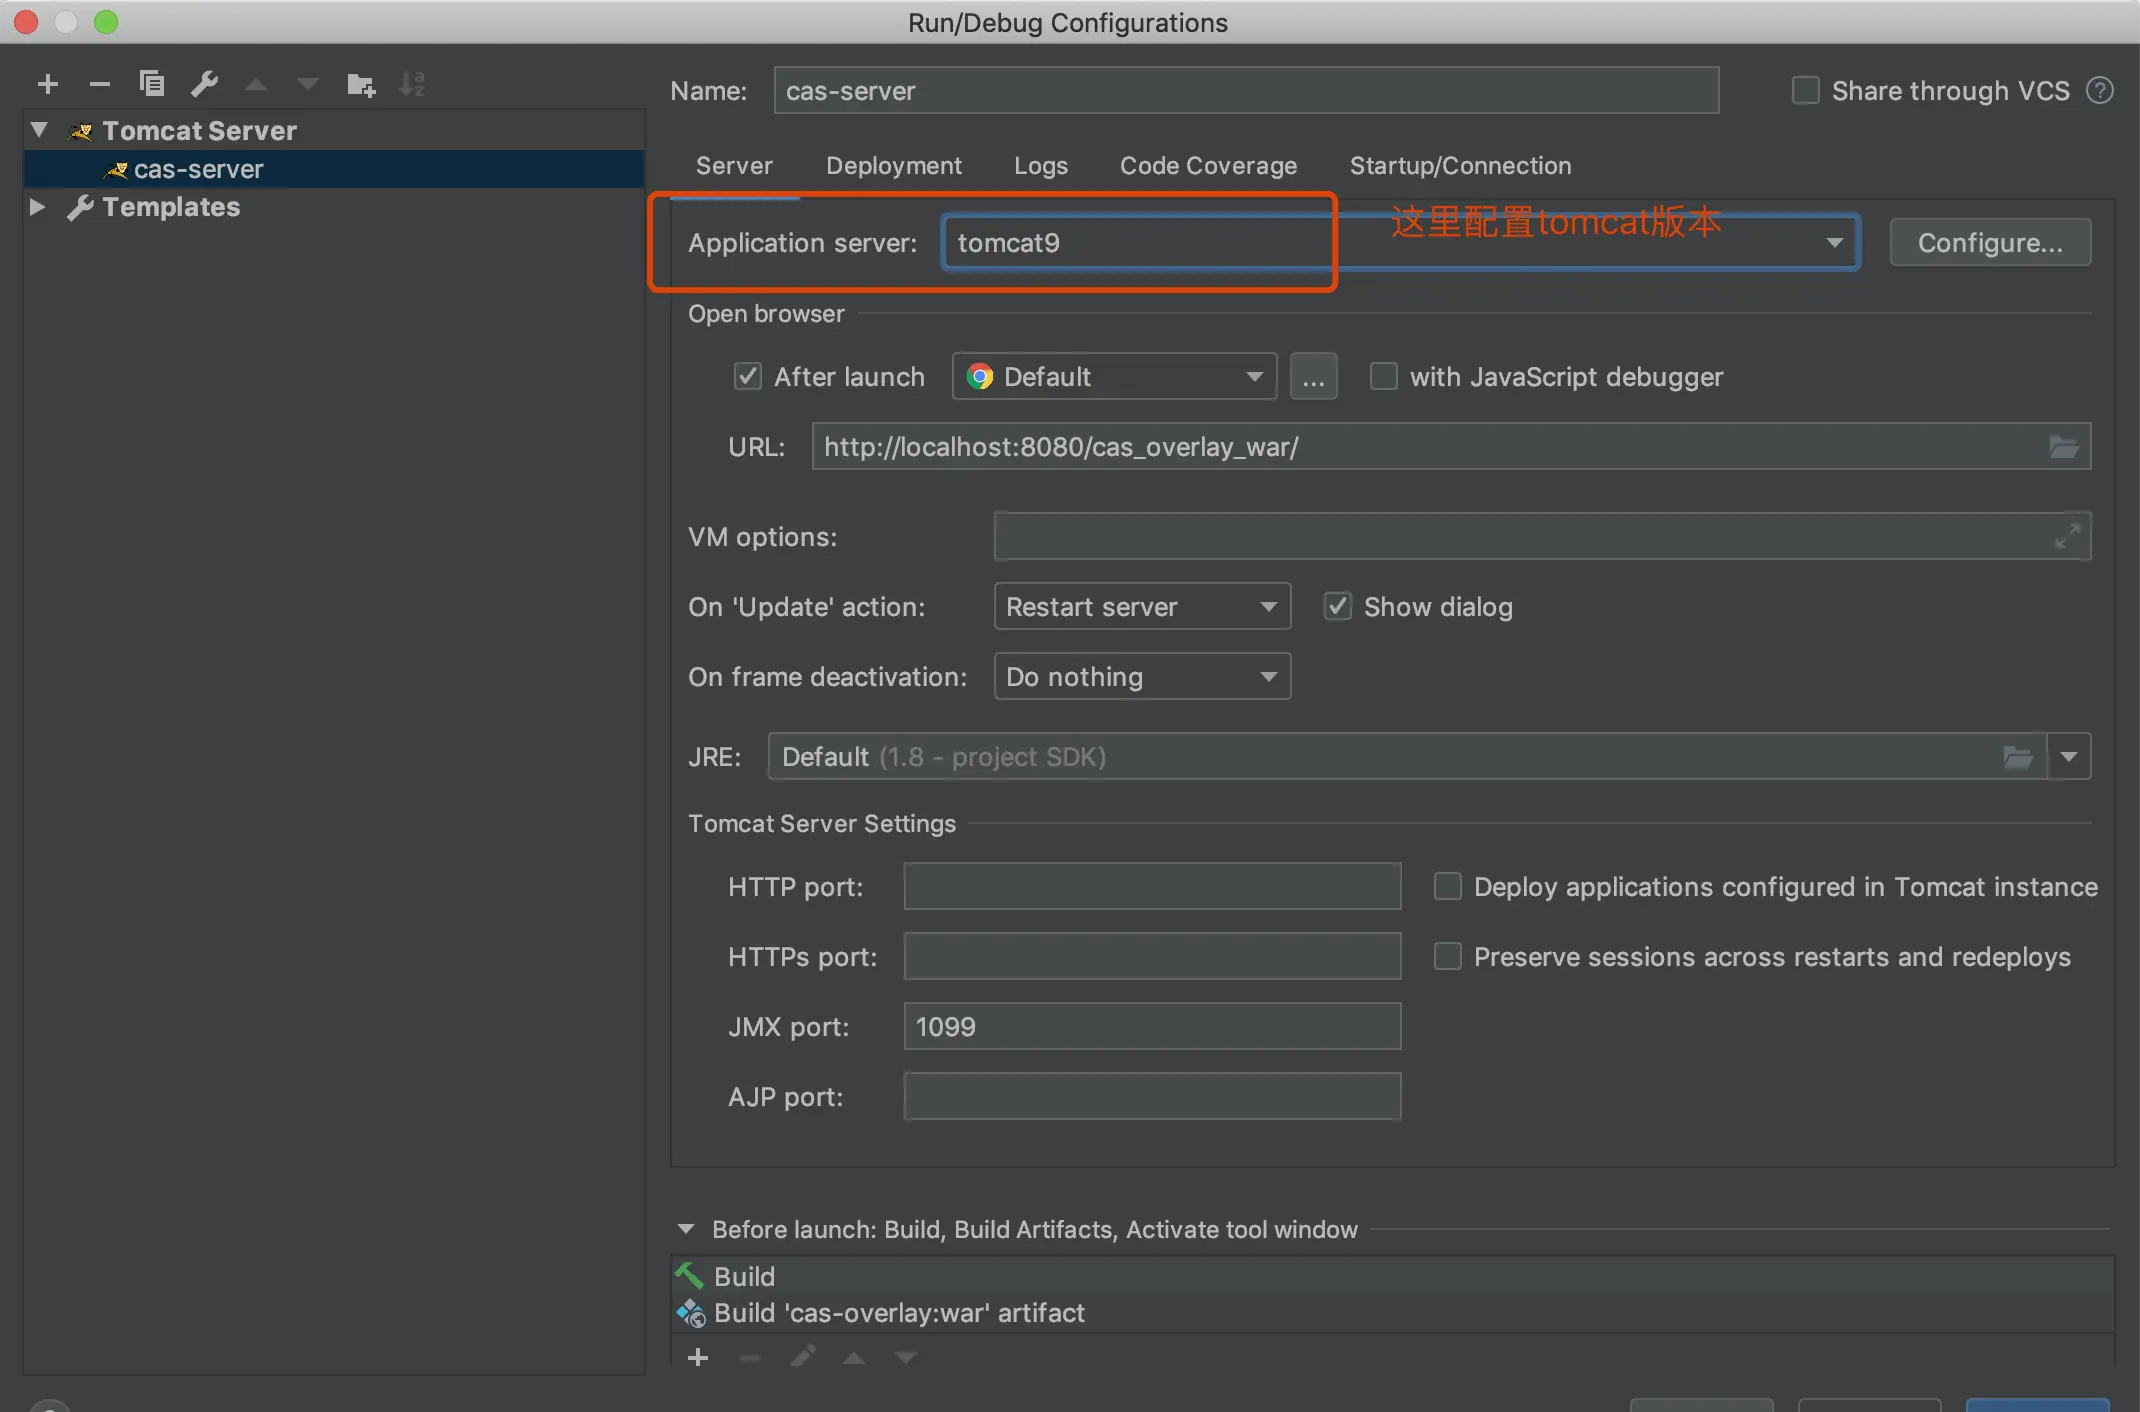
Task: Click the Configure... button
Action: pos(1989,243)
